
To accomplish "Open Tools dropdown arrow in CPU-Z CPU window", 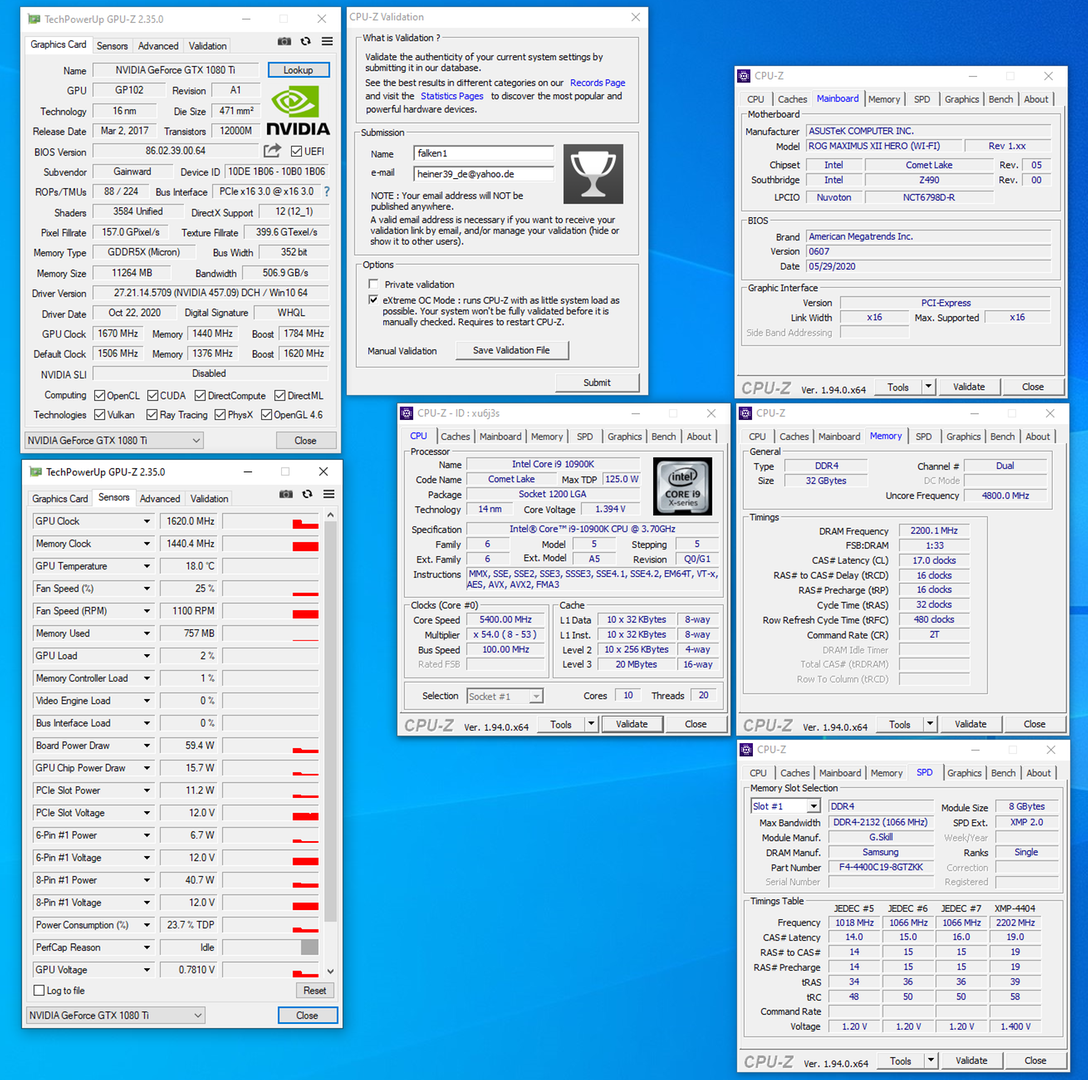I will coord(591,724).
